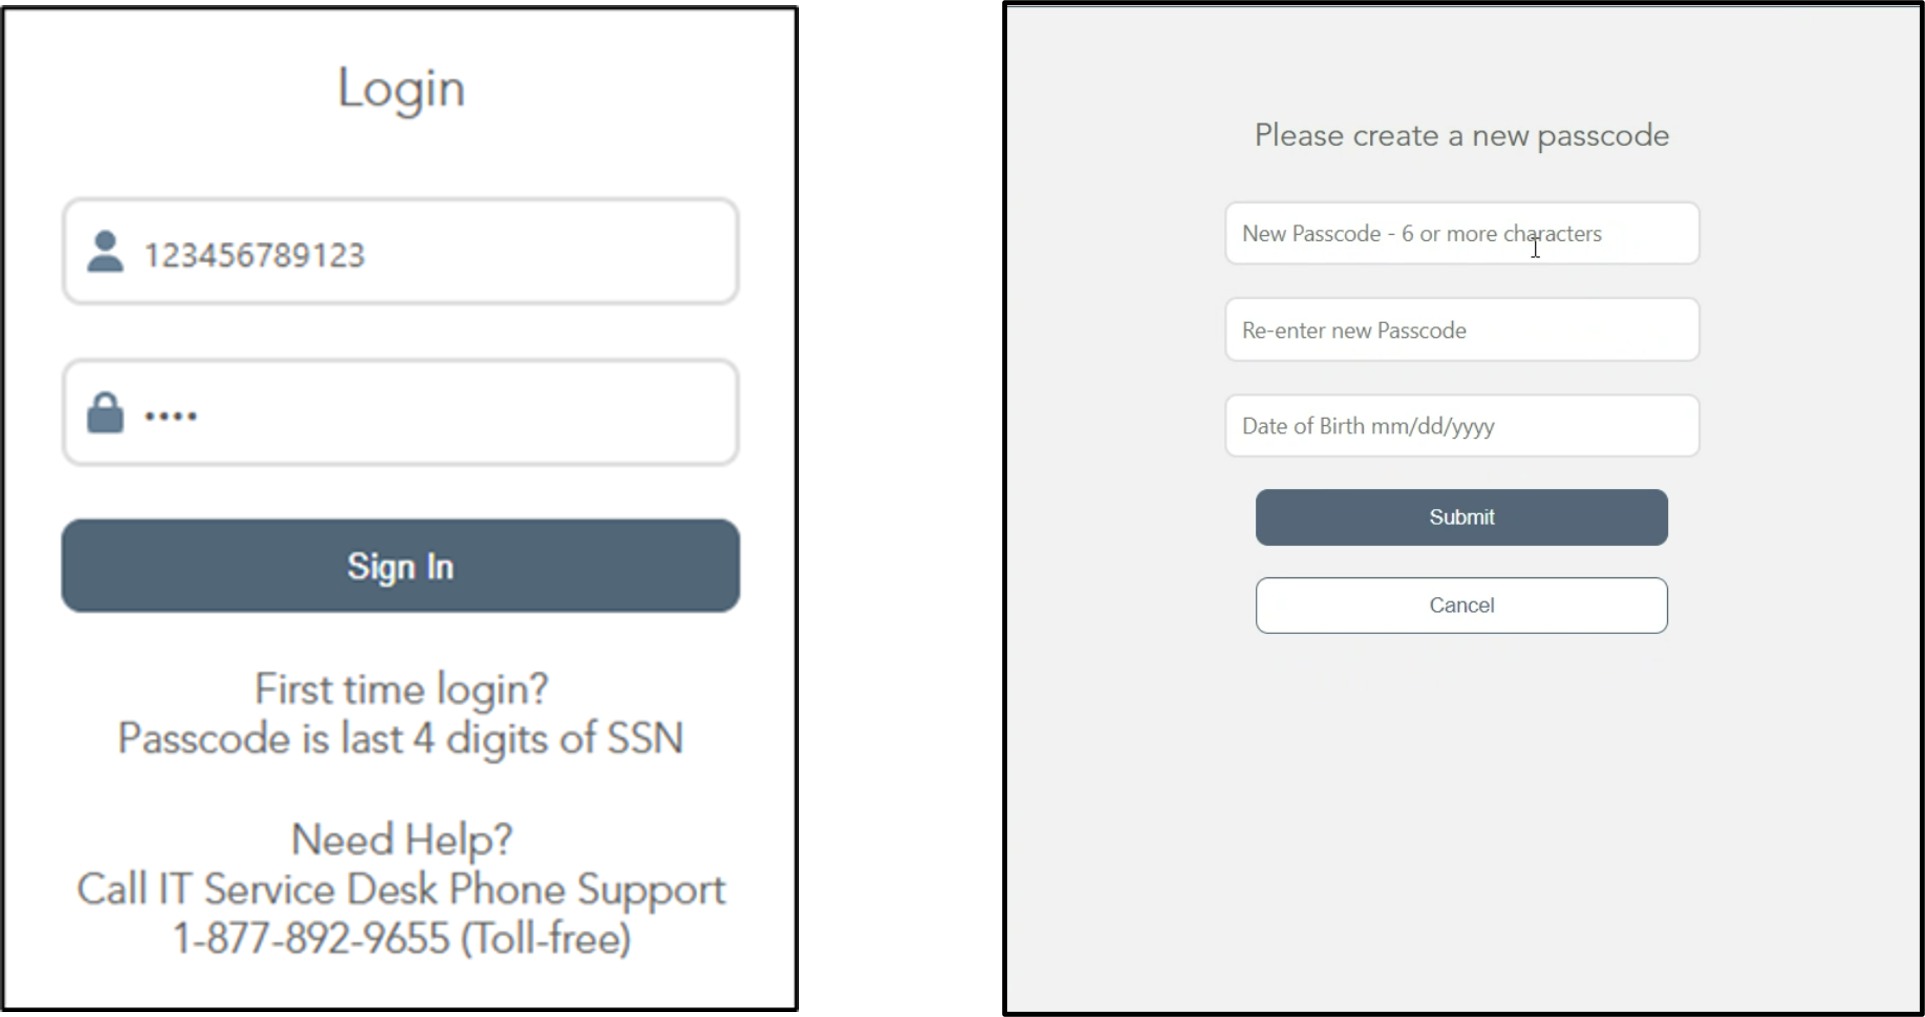Click the masked passcode dots on the Login form
The height and width of the screenshot is (1017, 1925).
(x=171, y=416)
